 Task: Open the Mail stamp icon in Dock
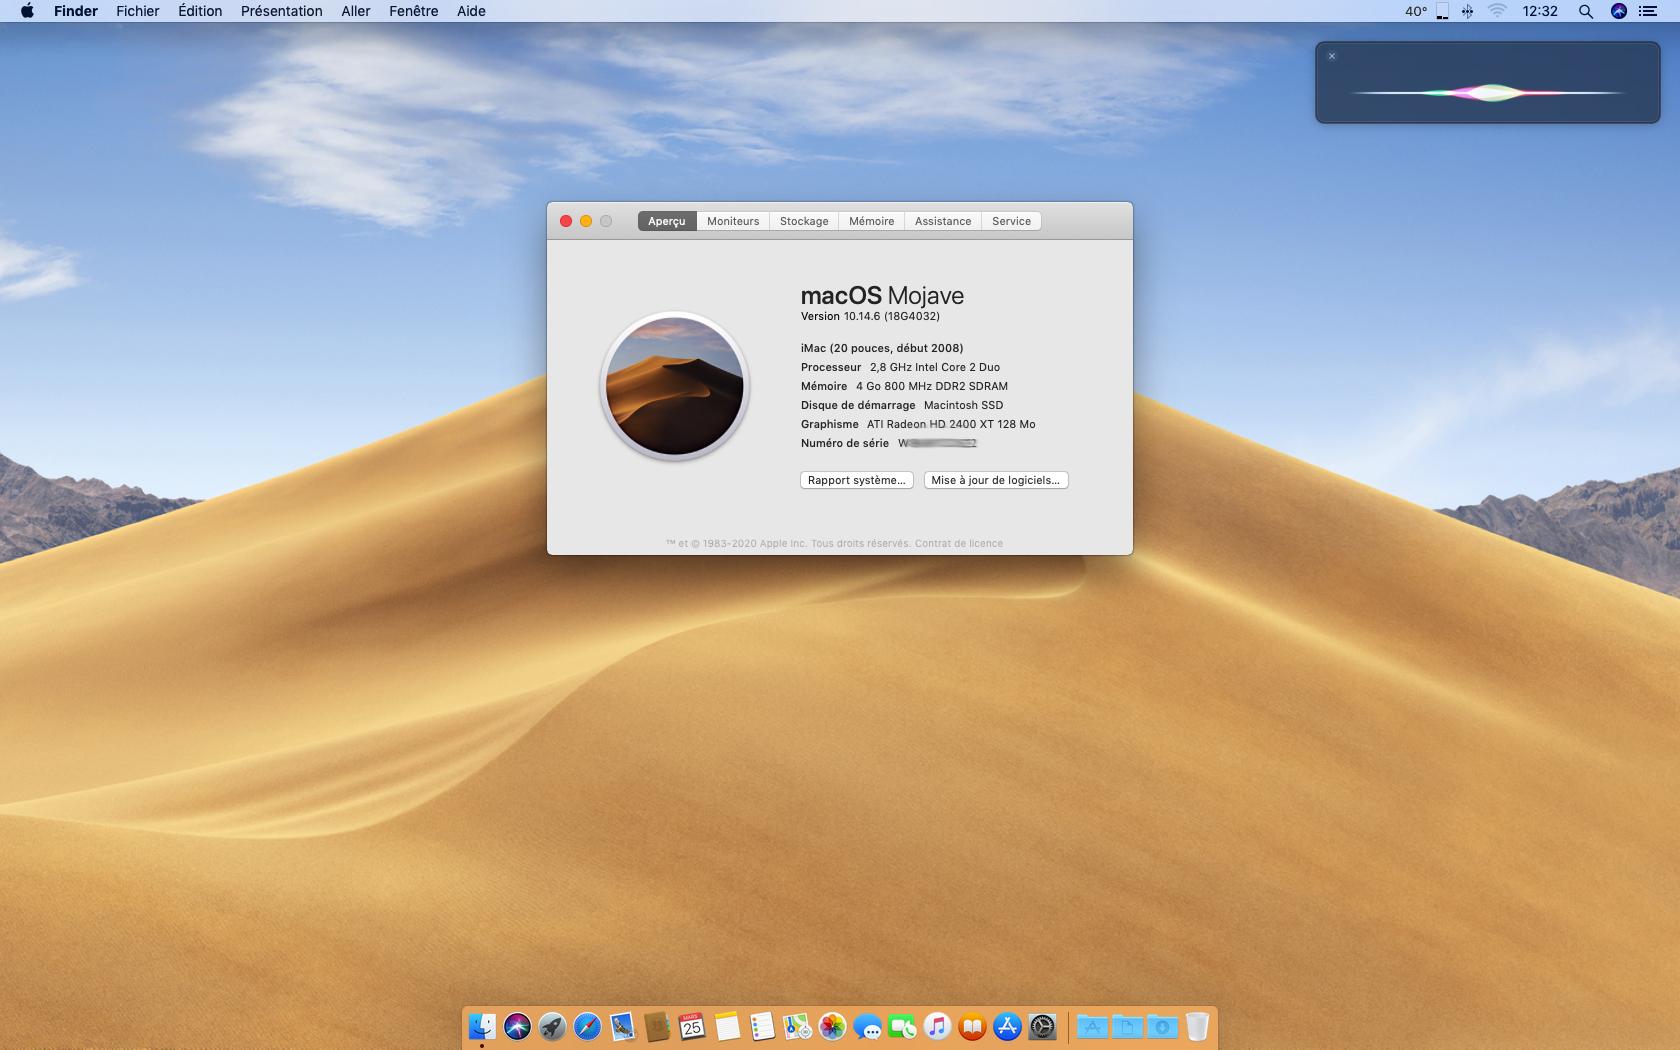coord(622,1026)
